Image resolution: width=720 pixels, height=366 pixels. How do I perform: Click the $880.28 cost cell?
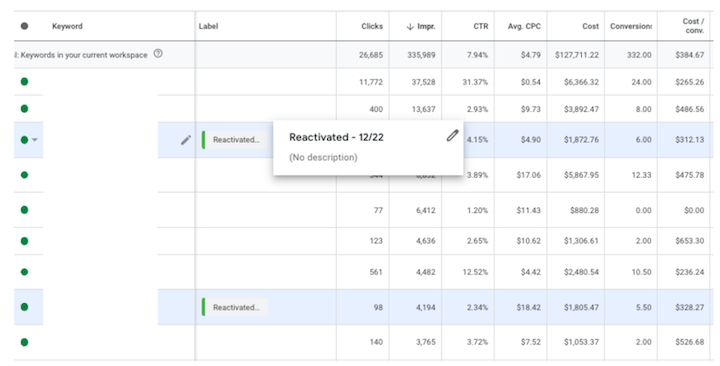click(585, 210)
